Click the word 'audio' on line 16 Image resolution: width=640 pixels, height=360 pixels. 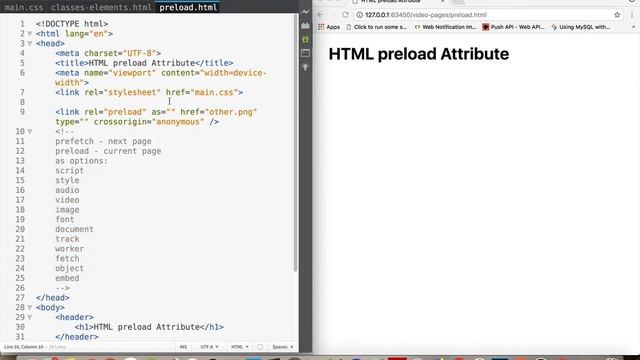67,190
